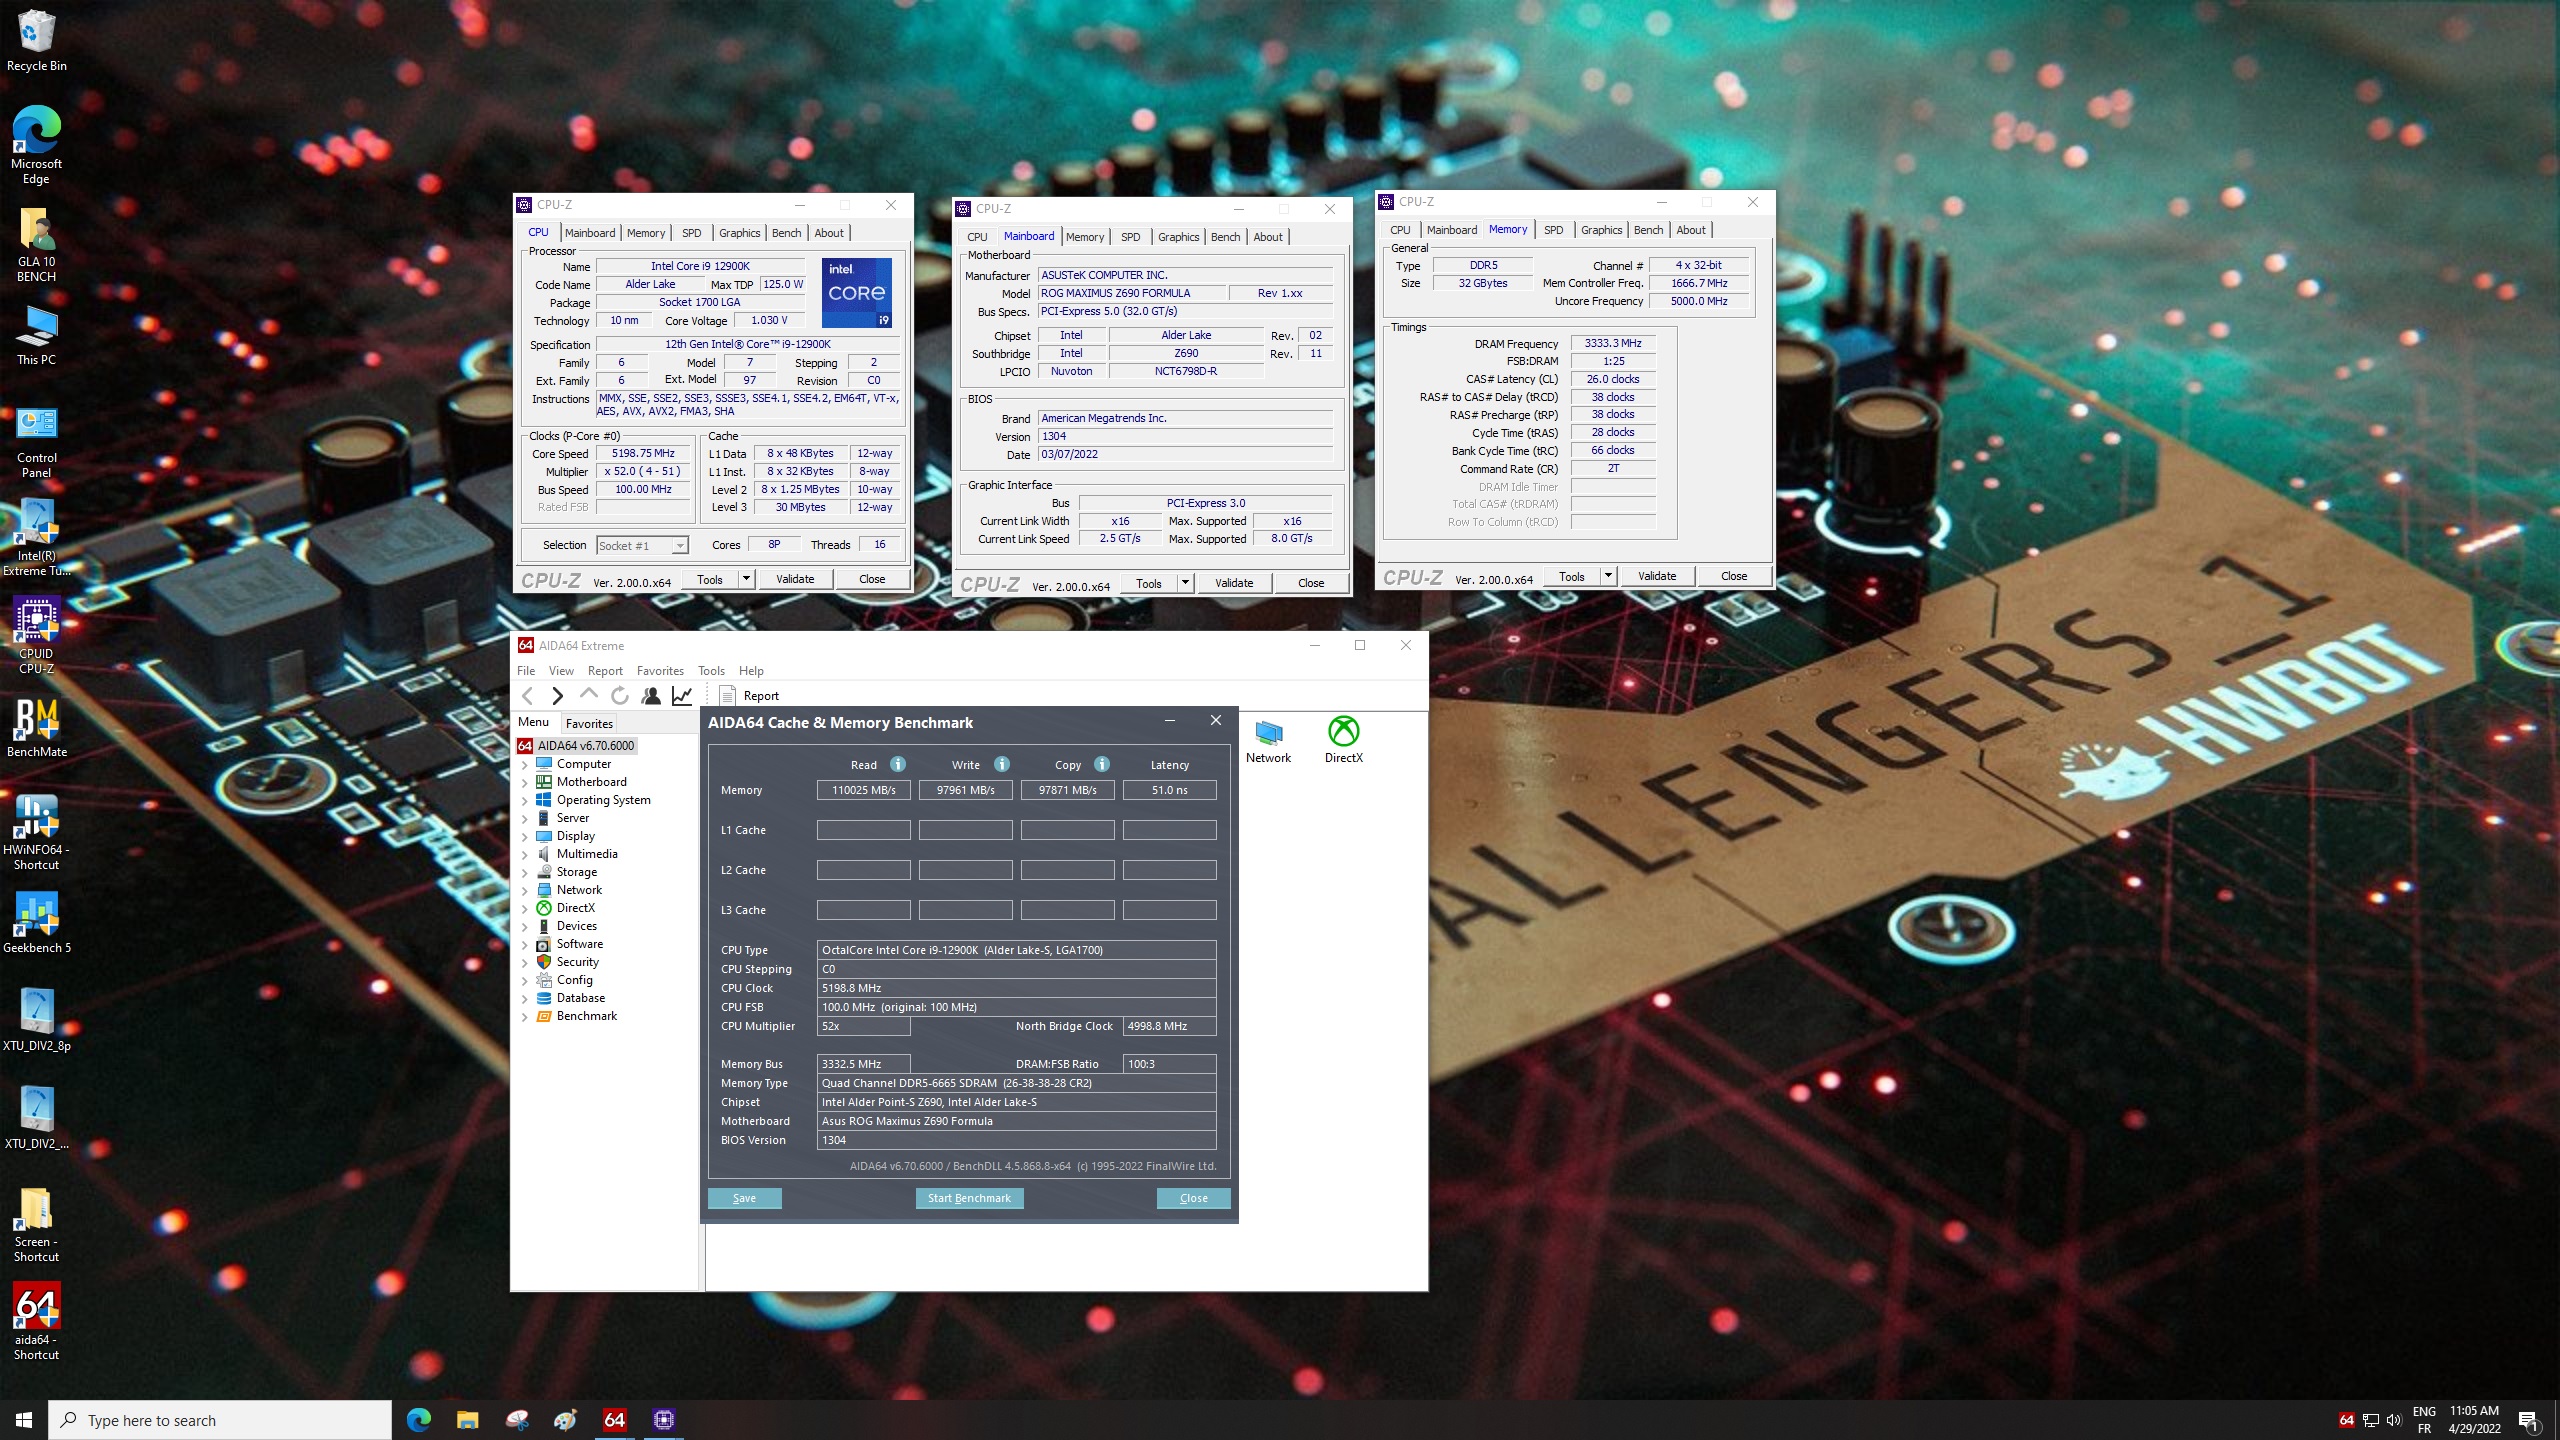Open Tools dropdown arrow in CPU-Z CPU window

point(745,579)
